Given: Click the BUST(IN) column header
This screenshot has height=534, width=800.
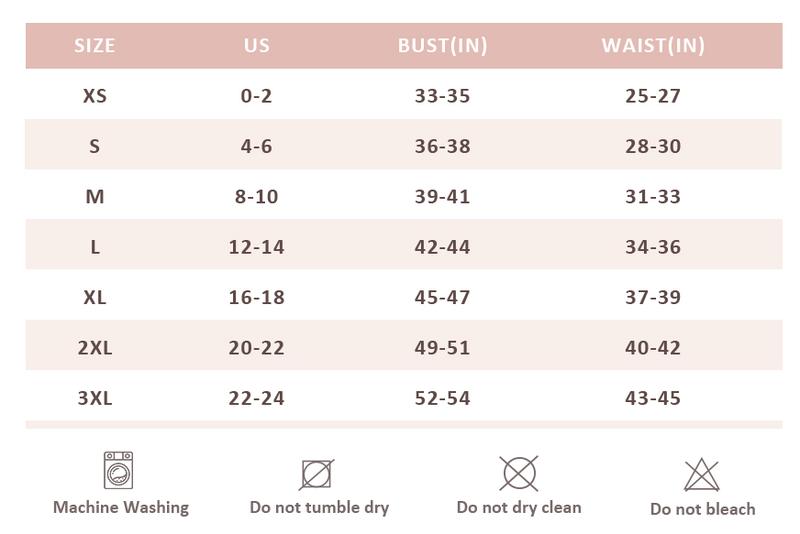Looking at the screenshot, I should (x=442, y=45).
